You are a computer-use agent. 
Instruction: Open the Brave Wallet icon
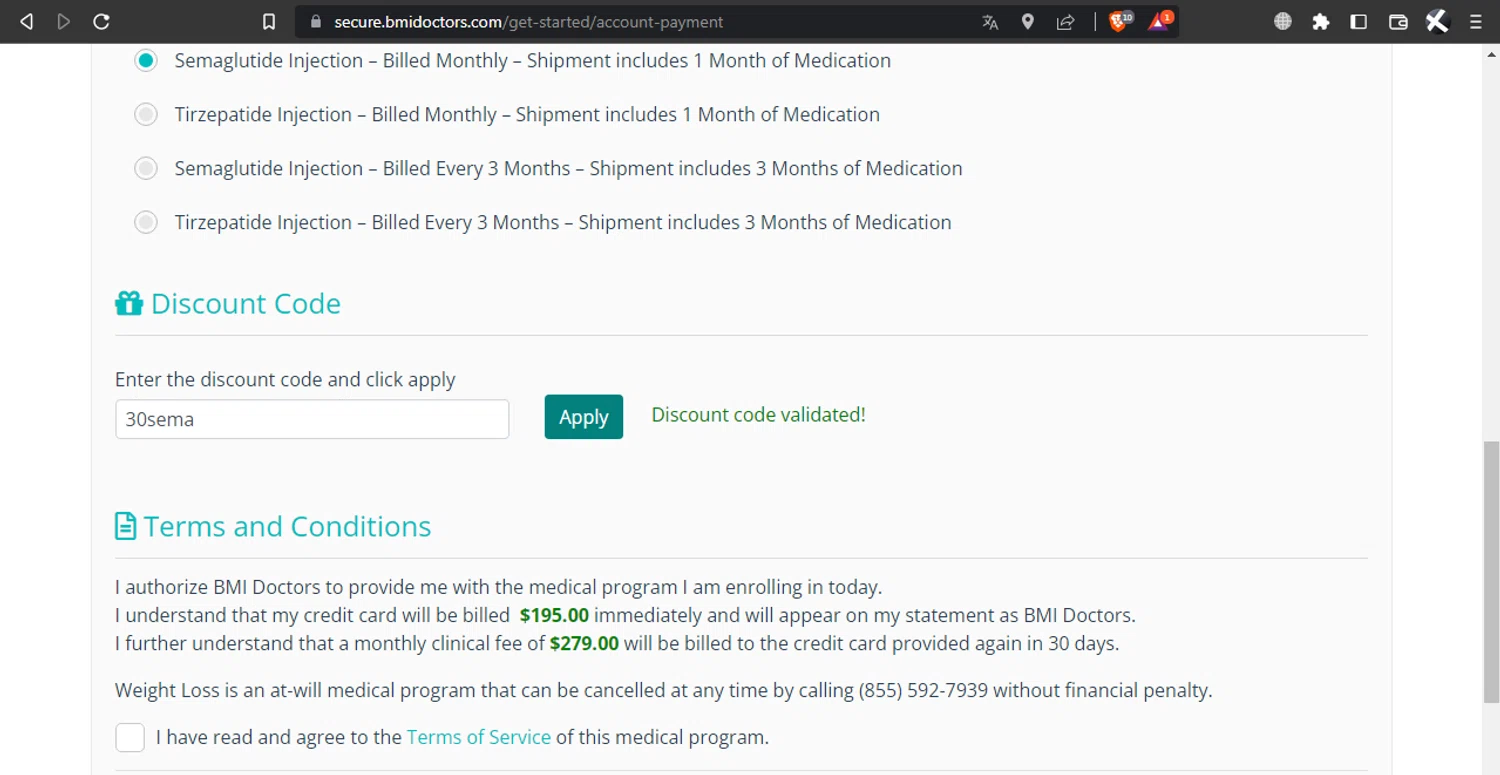tap(1399, 22)
